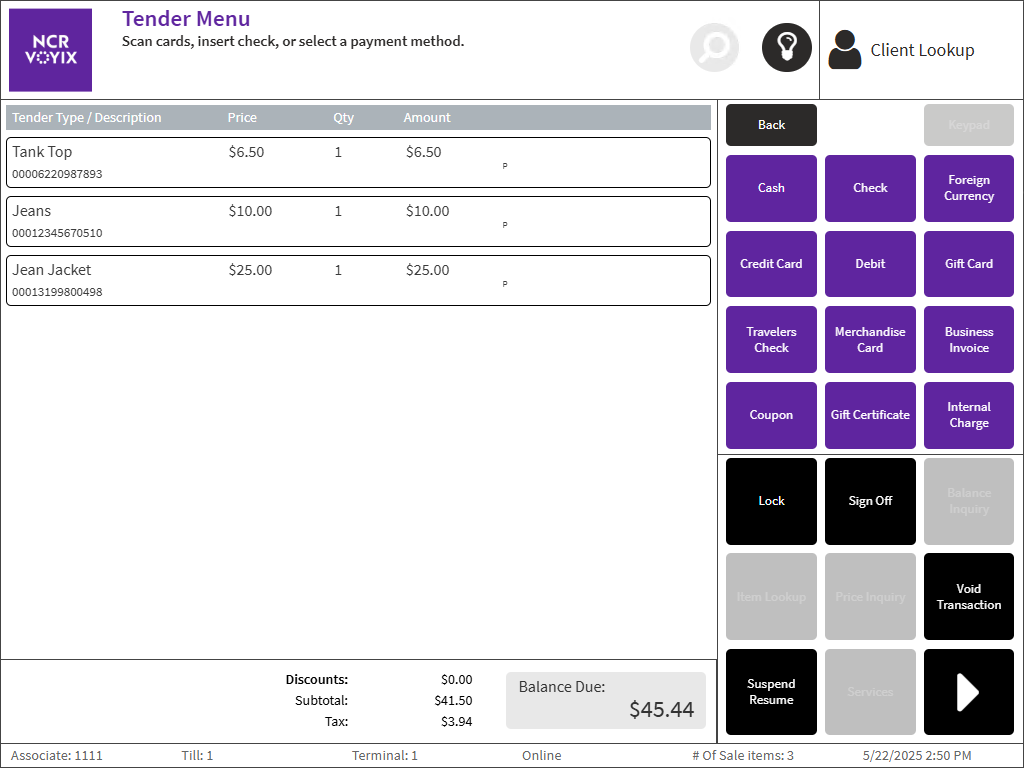Click the lightbulb help icon
This screenshot has width=1024, height=768.
[x=786, y=48]
